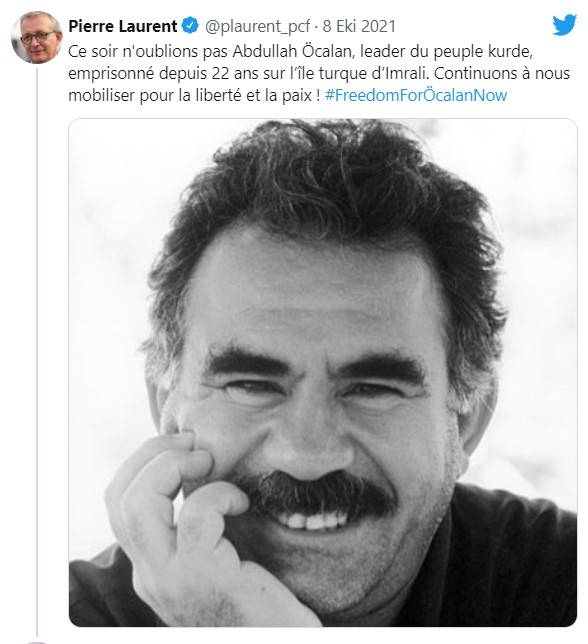Click the phrase 'la liberté et la paix'

pyautogui.click(x=244, y=96)
